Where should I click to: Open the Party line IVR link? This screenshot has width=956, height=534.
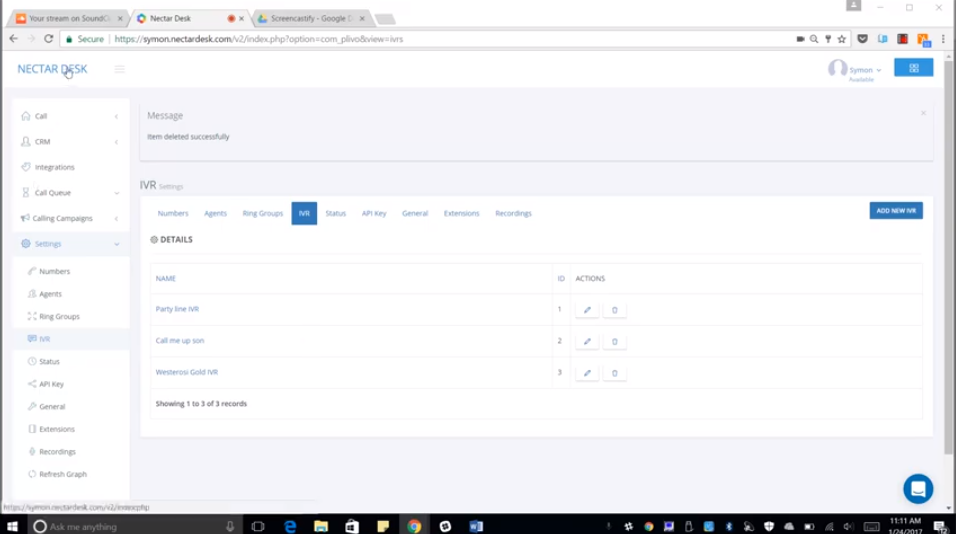tap(177, 309)
